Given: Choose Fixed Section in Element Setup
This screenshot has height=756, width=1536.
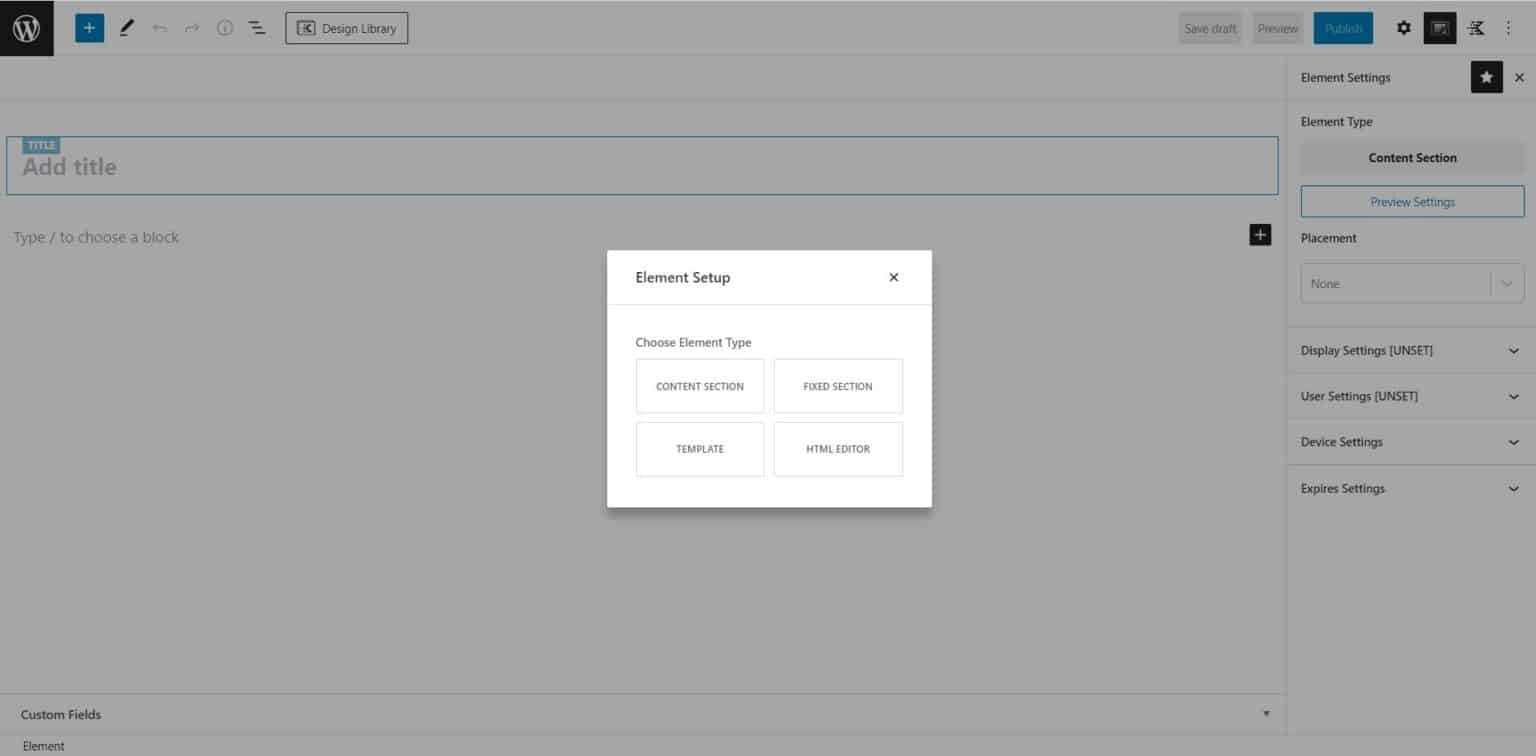Looking at the screenshot, I should point(838,385).
